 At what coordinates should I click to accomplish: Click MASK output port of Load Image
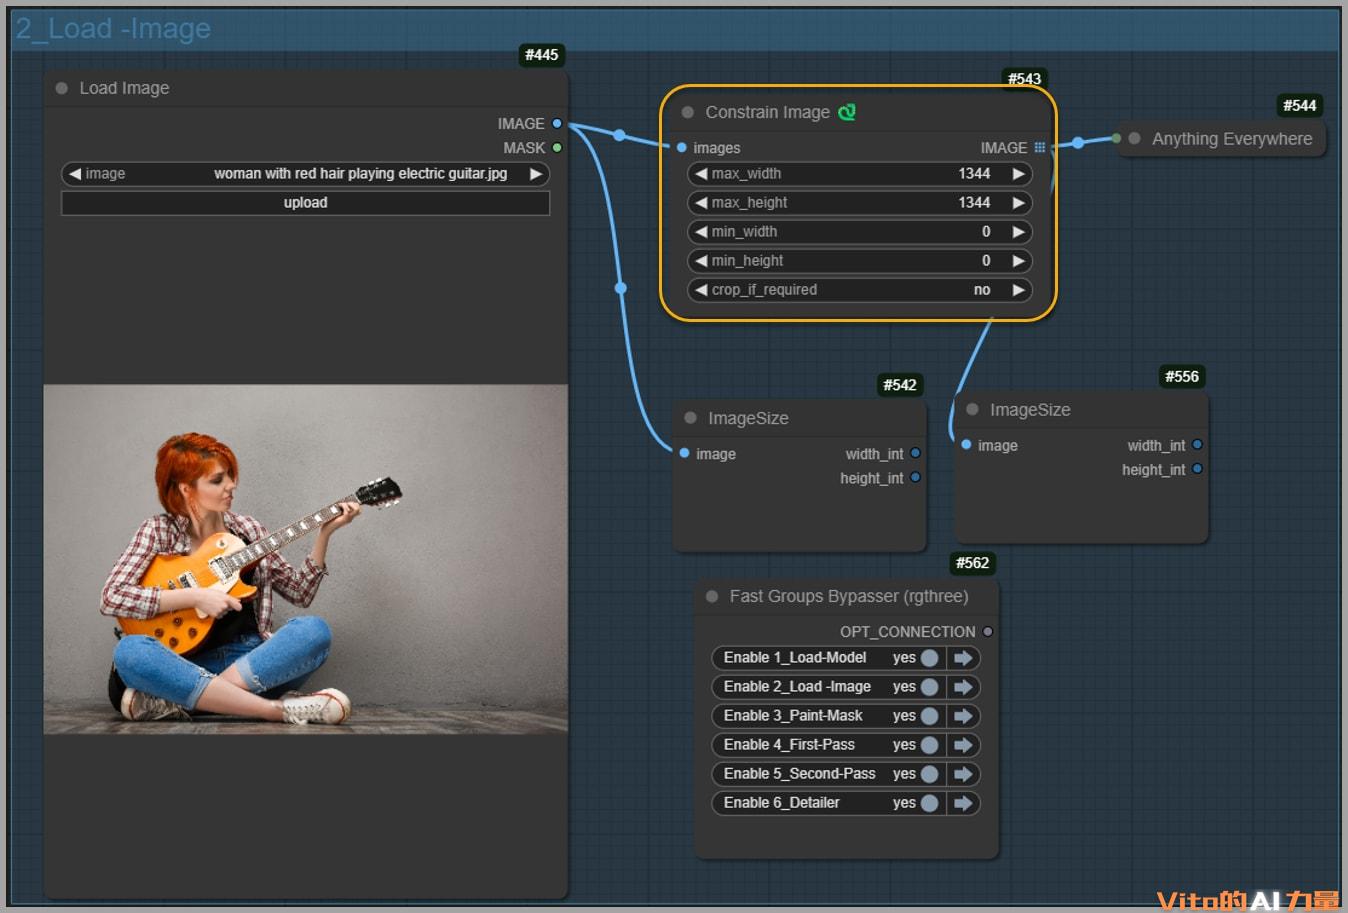(557, 148)
